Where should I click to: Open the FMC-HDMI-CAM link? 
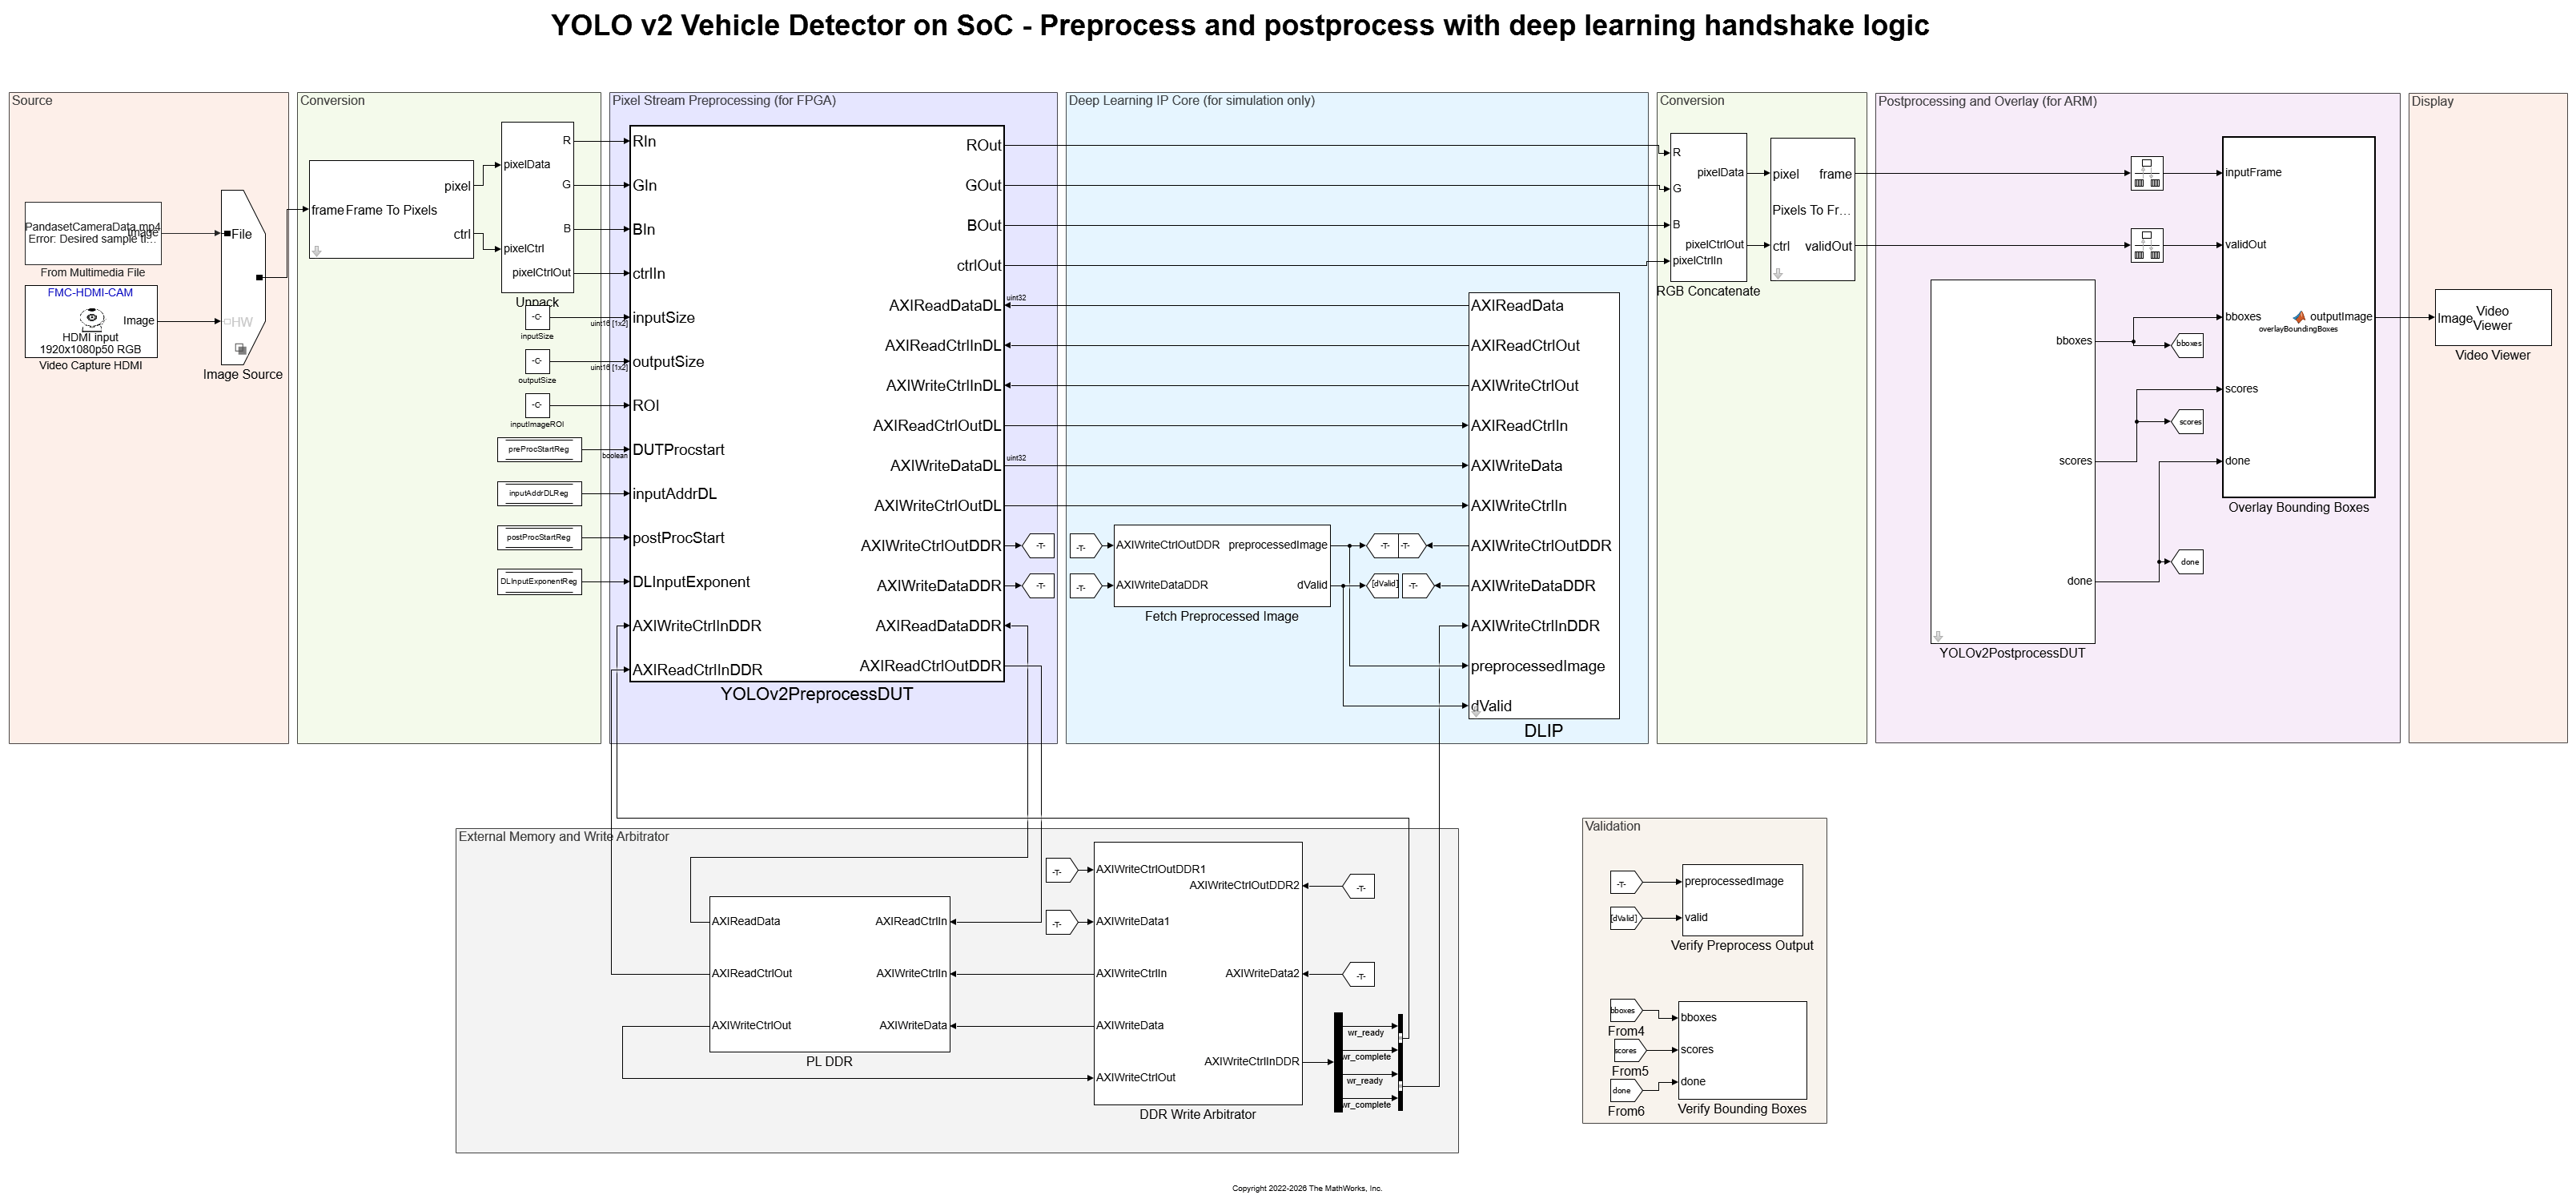[x=90, y=293]
